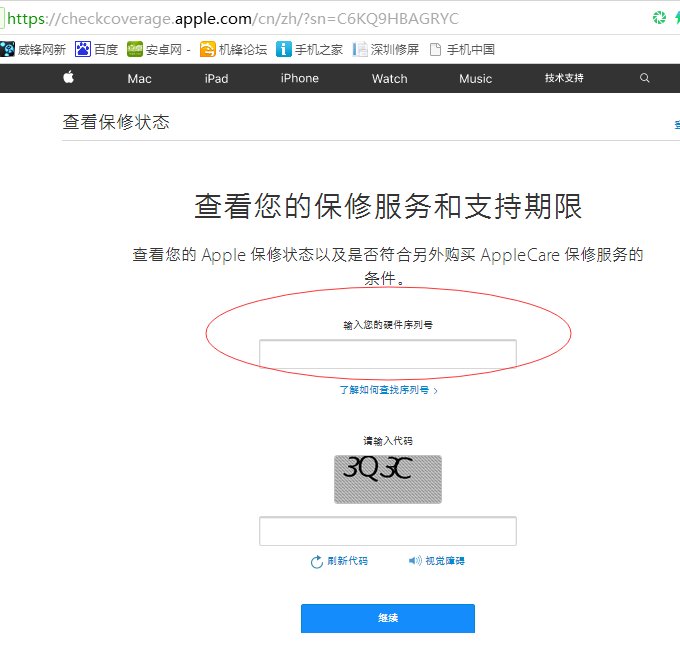Click the blue 继续 button

pyautogui.click(x=388, y=618)
